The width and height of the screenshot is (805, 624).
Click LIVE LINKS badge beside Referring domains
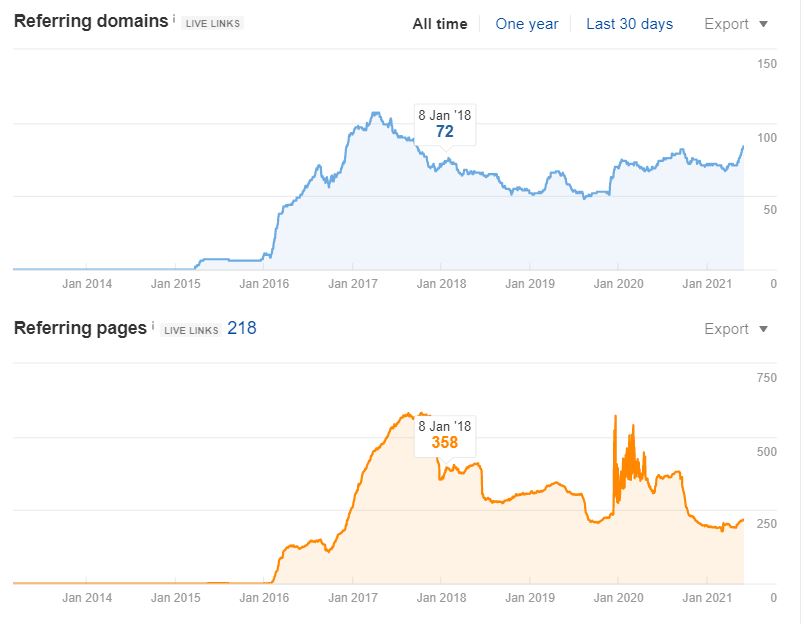pyautogui.click(x=213, y=24)
